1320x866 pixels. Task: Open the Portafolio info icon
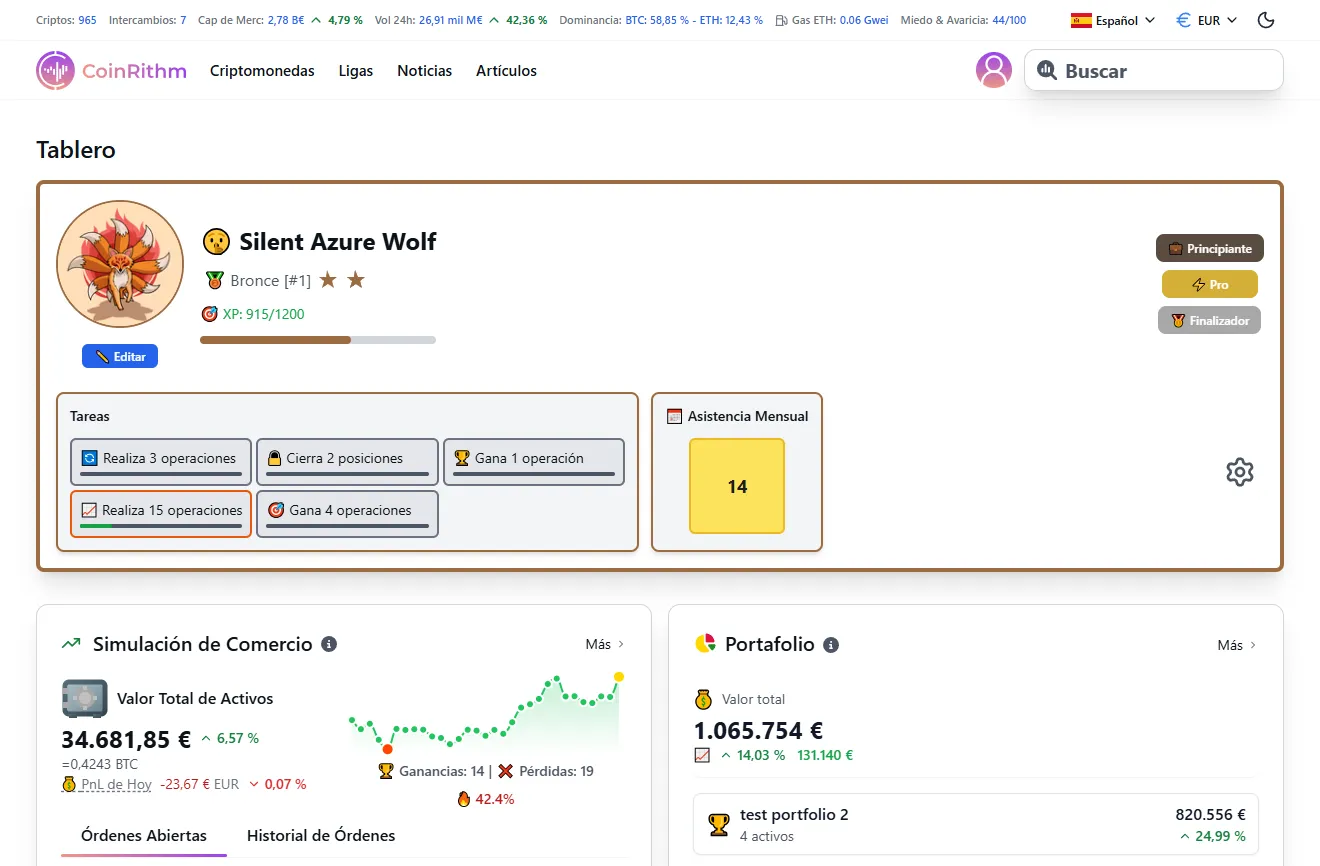[x=830, y=645]
